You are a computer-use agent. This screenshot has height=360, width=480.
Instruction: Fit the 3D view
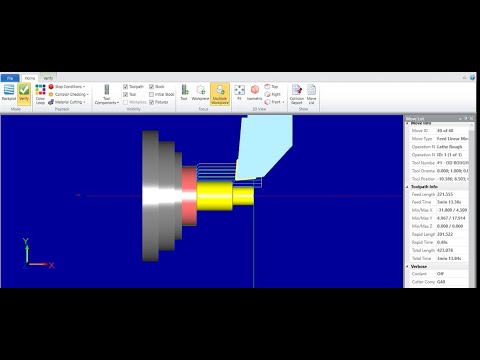(239, 92)
